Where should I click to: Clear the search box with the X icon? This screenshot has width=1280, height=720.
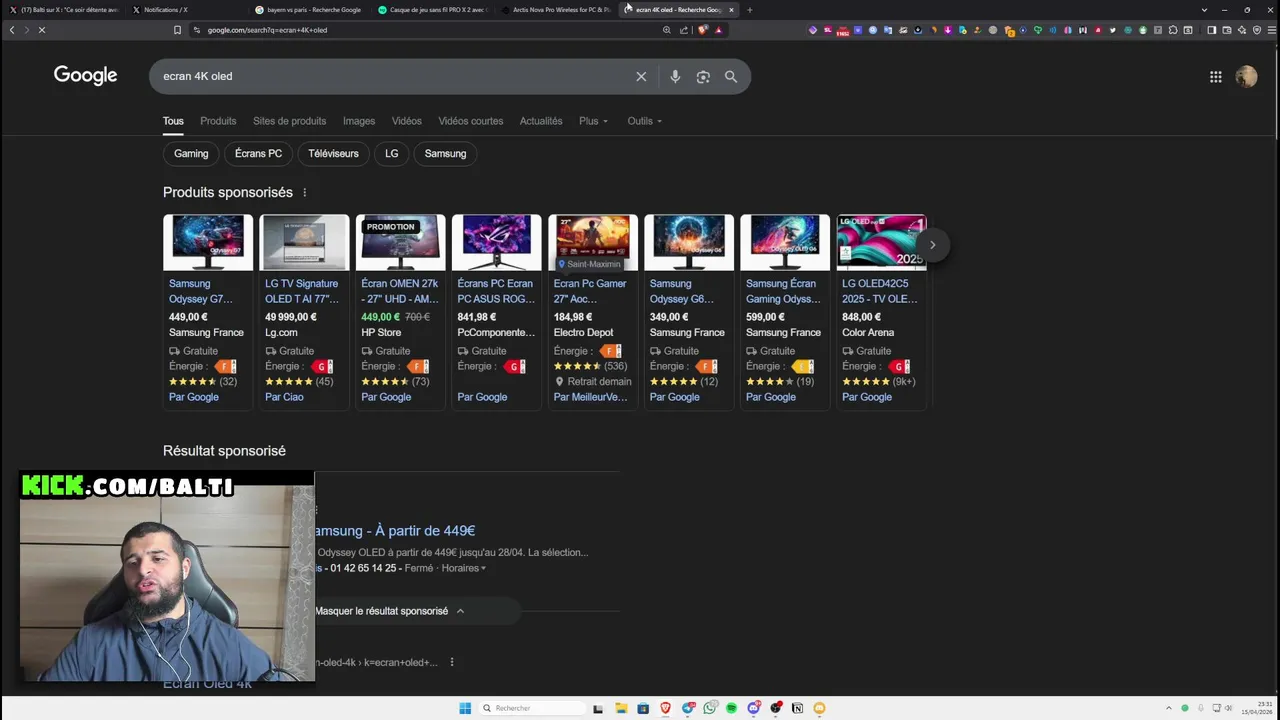[641, 76]
